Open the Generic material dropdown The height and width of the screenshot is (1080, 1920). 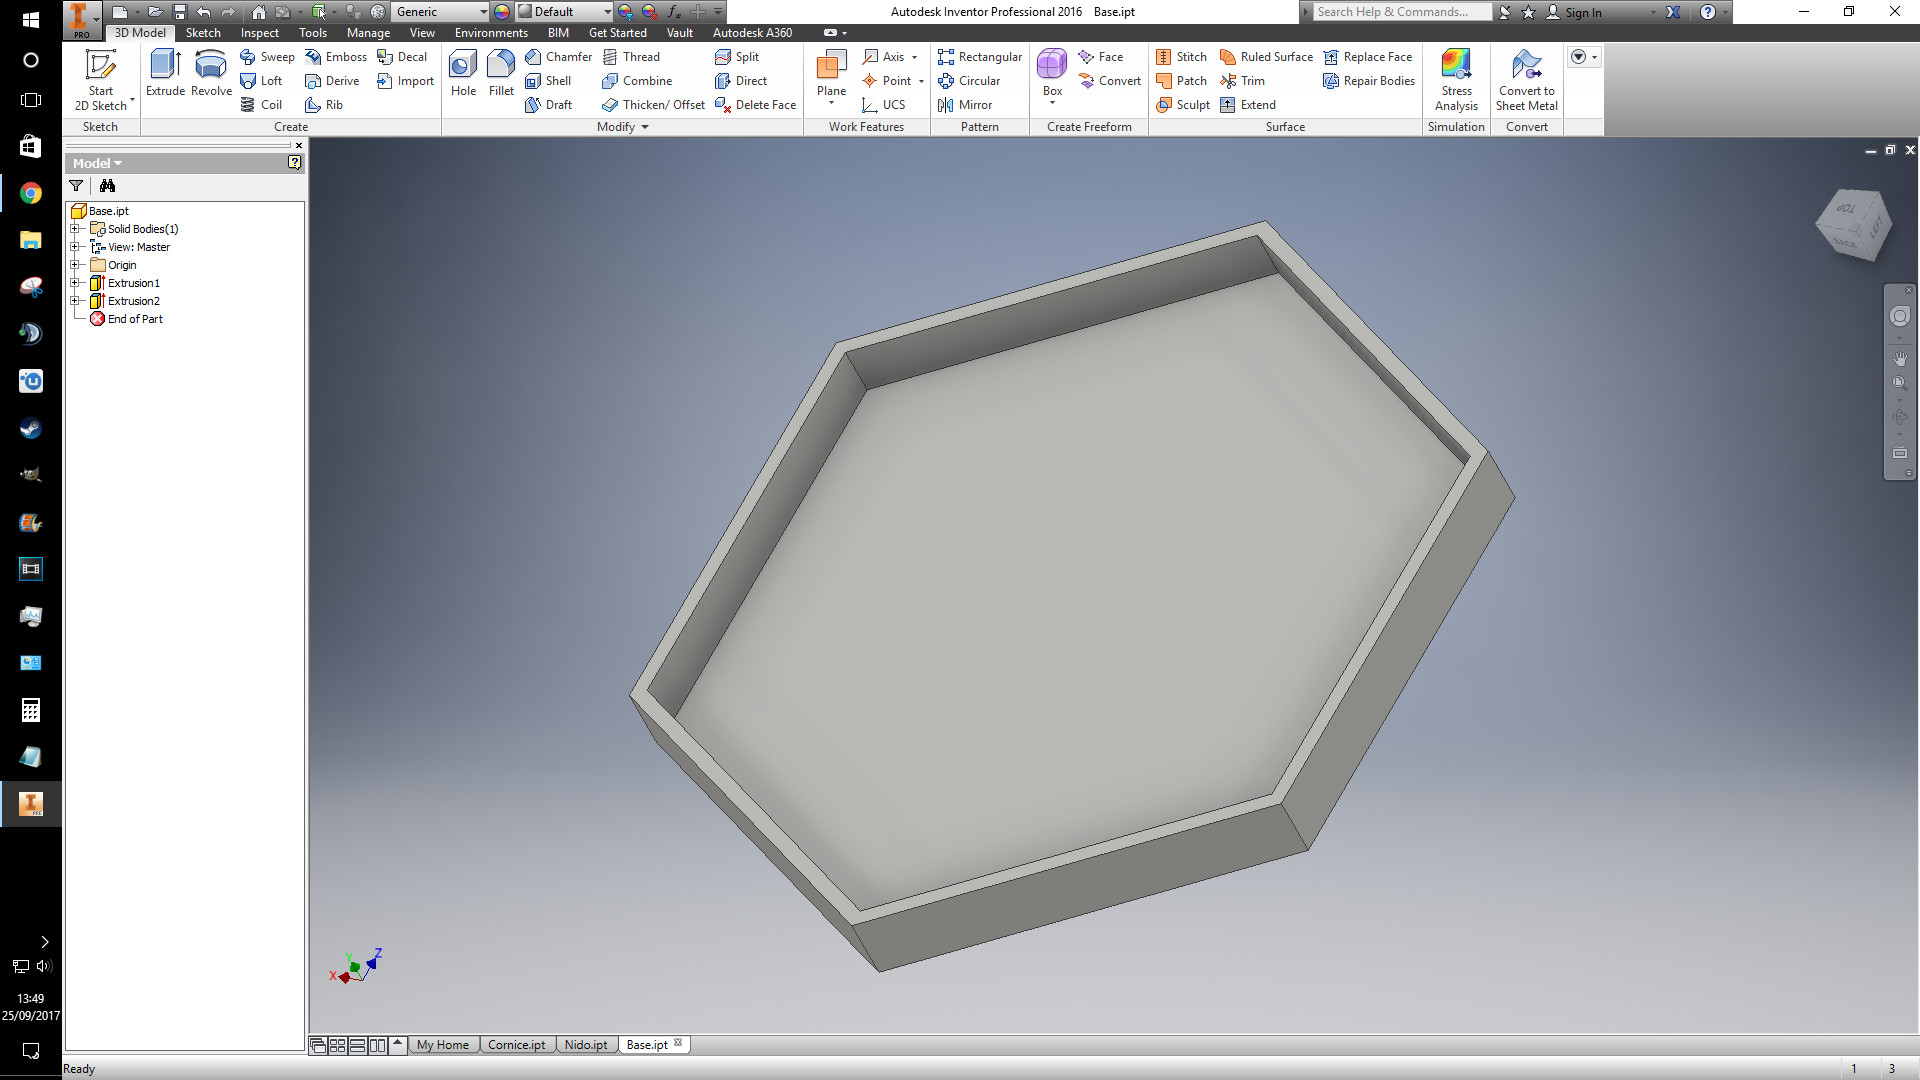pyautogui.click(x=483, y=12)
